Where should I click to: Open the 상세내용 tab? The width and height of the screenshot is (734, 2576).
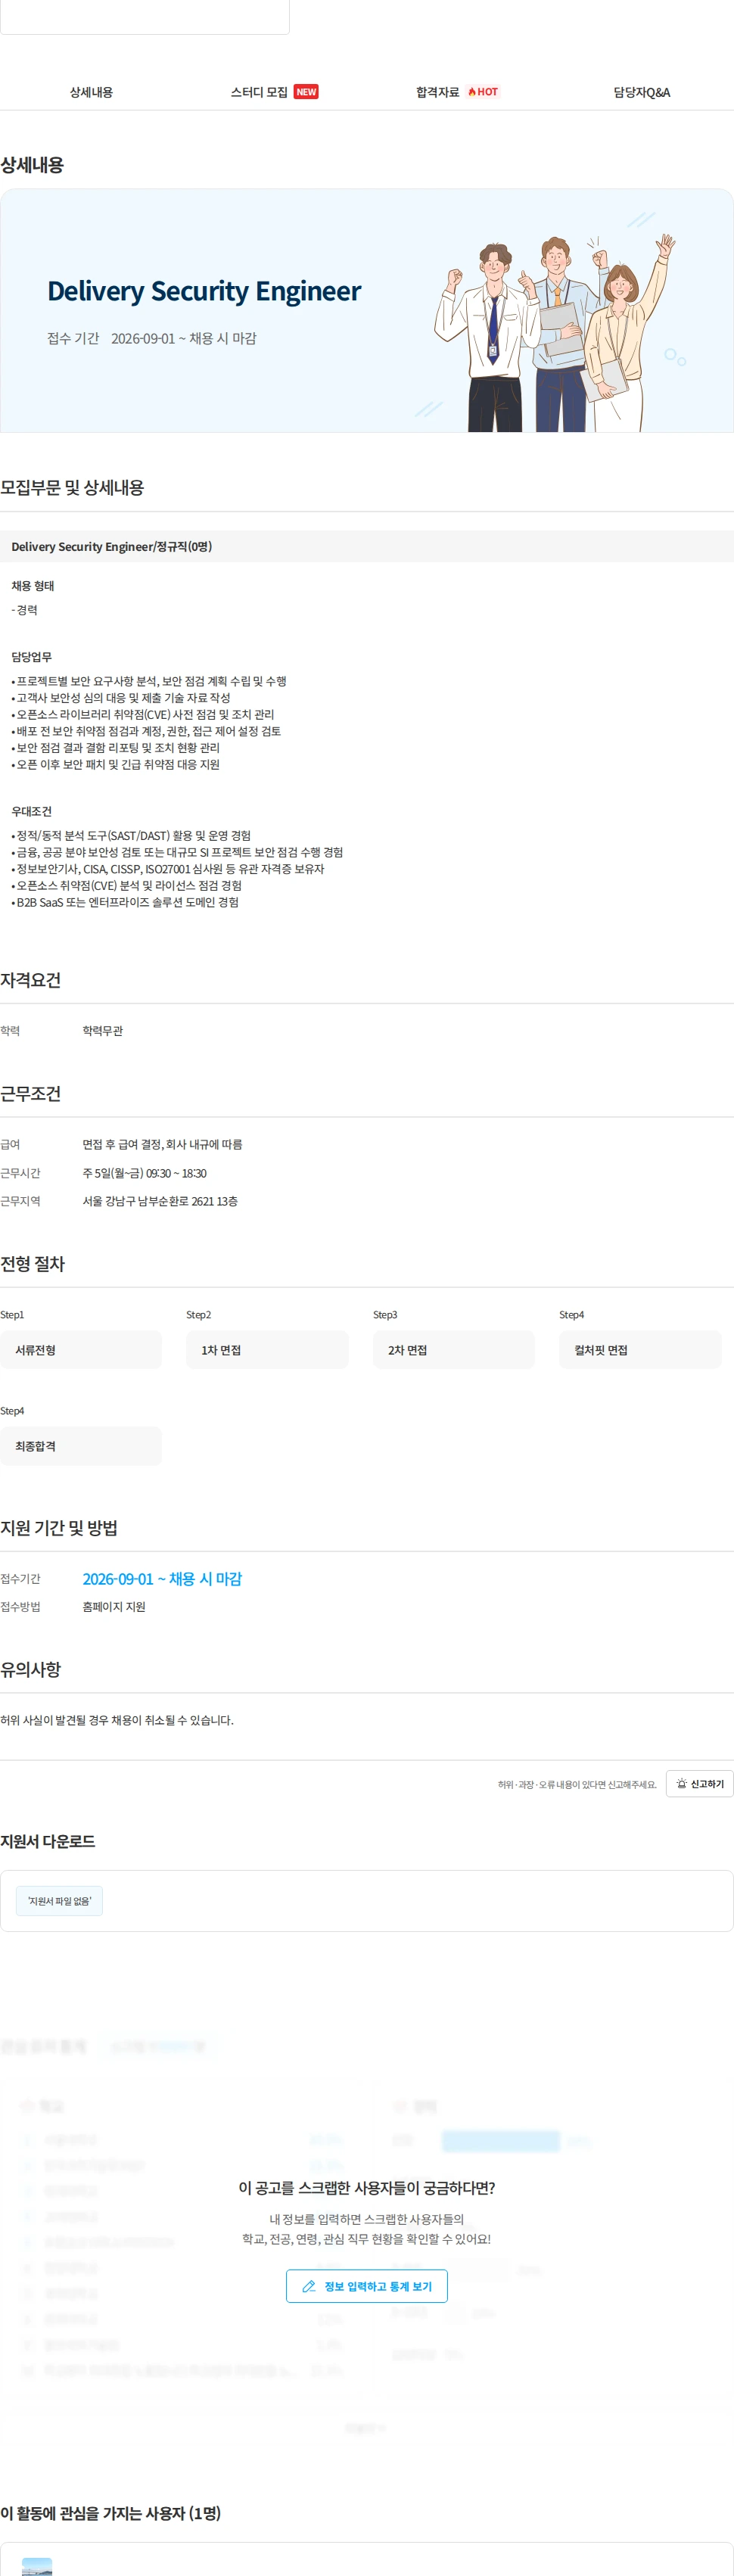coord(91,92)
